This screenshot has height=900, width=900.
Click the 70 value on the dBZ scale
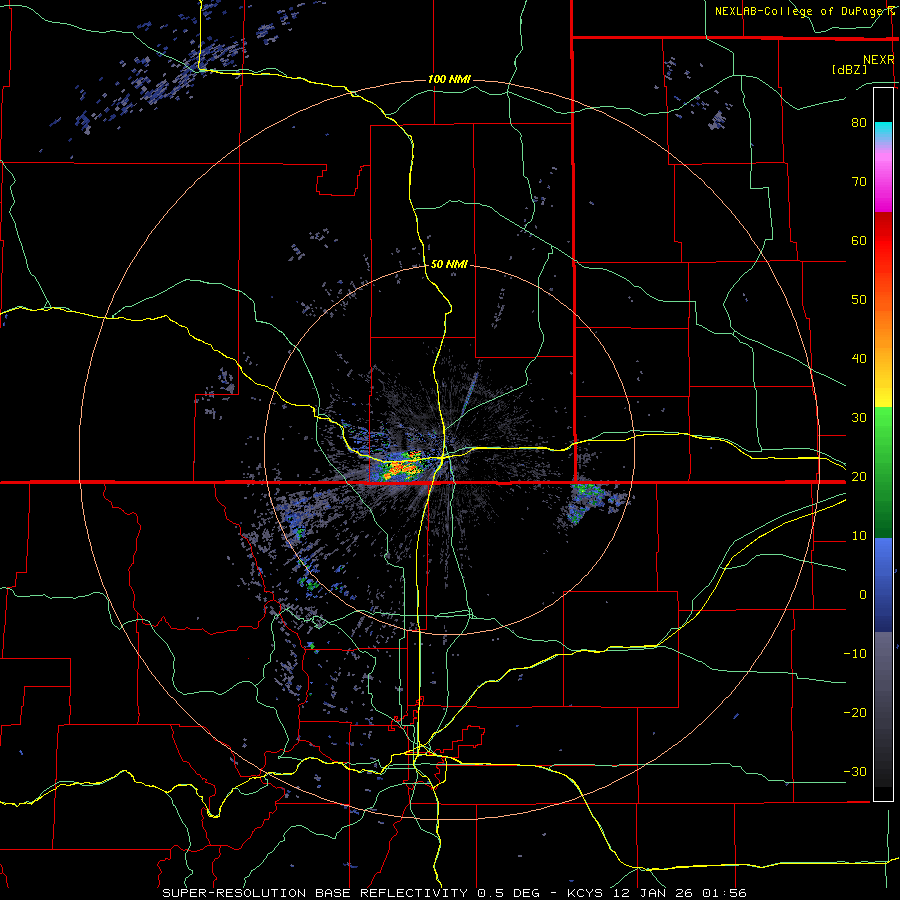coord(859,181)
